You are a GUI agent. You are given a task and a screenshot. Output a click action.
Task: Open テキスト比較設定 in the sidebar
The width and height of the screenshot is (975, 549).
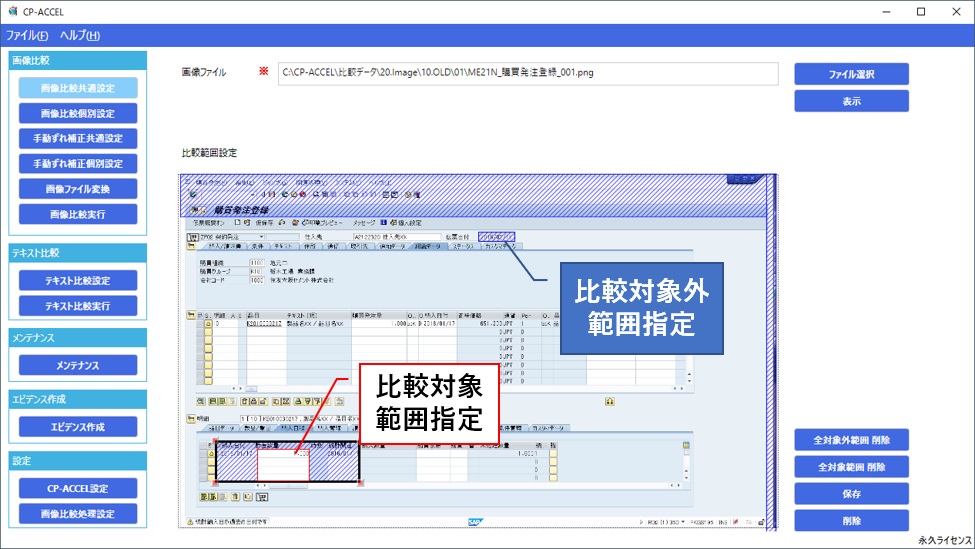tap(78, 280)
